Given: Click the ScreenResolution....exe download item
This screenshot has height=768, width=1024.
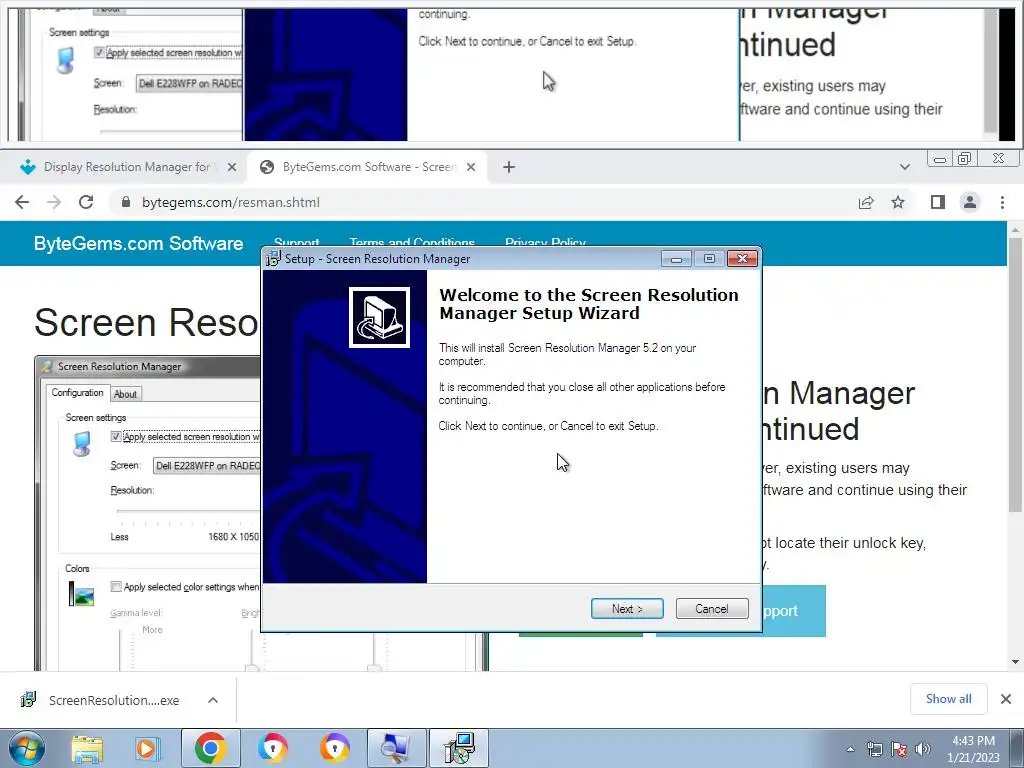Looking at the screenshot, I should click(101, 700).
